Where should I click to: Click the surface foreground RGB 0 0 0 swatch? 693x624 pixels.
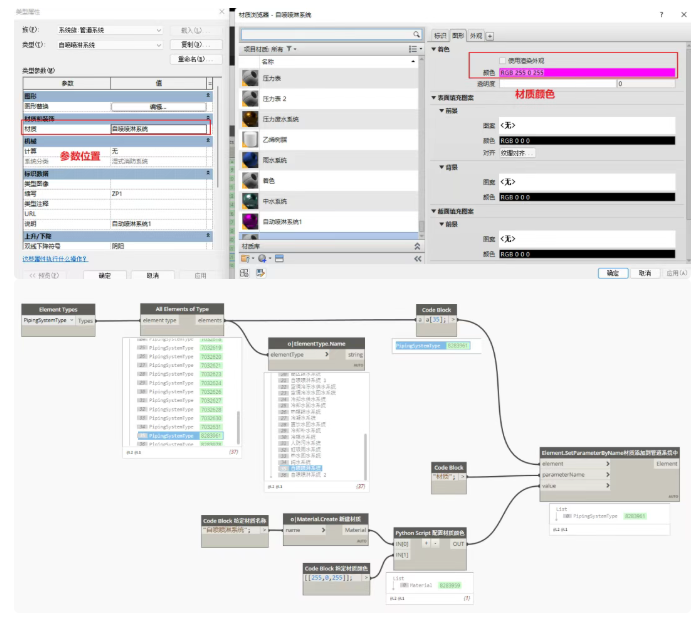click(x=587, y=141)
